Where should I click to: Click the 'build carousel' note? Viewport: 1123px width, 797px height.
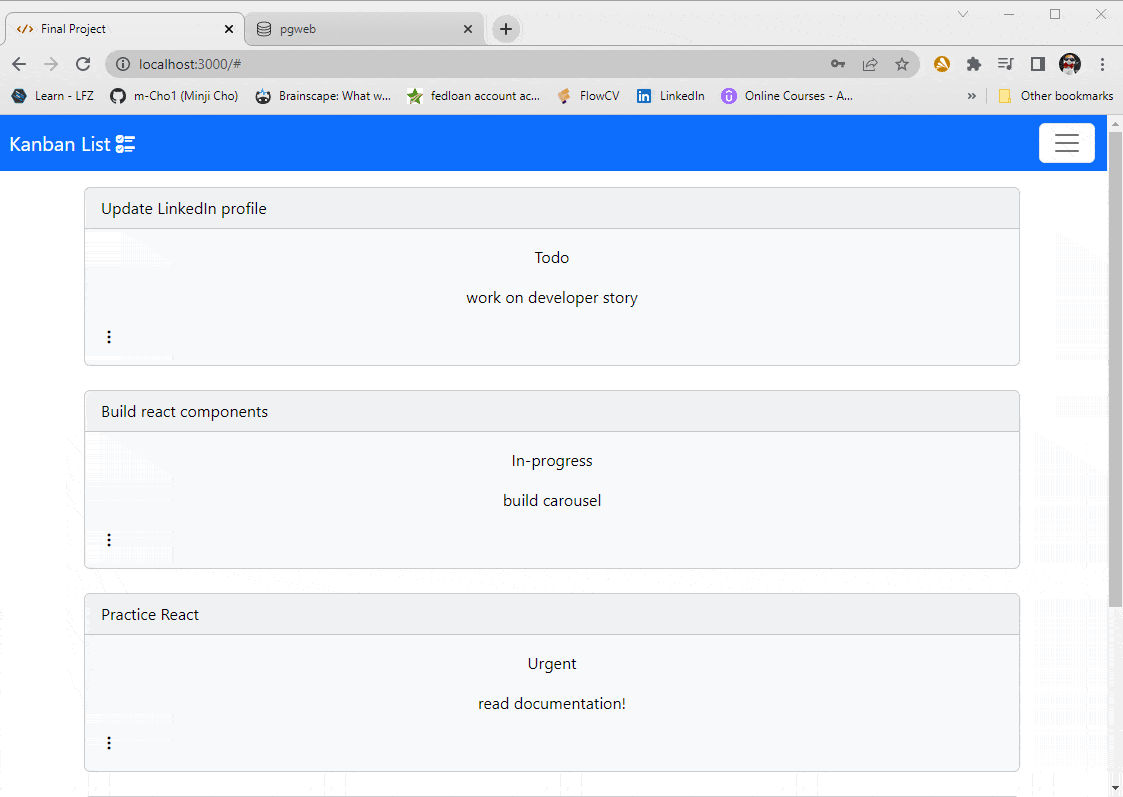(551, 501)
